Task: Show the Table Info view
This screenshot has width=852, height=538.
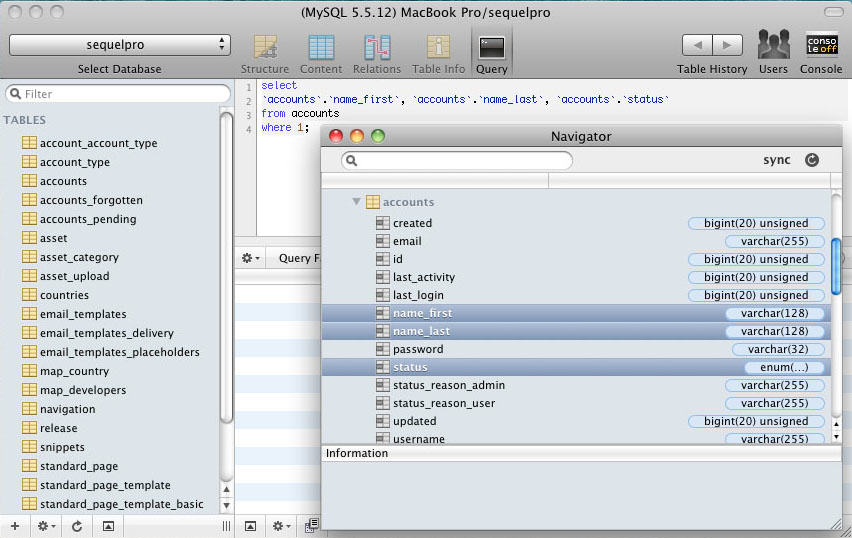Action: (438, 54)
